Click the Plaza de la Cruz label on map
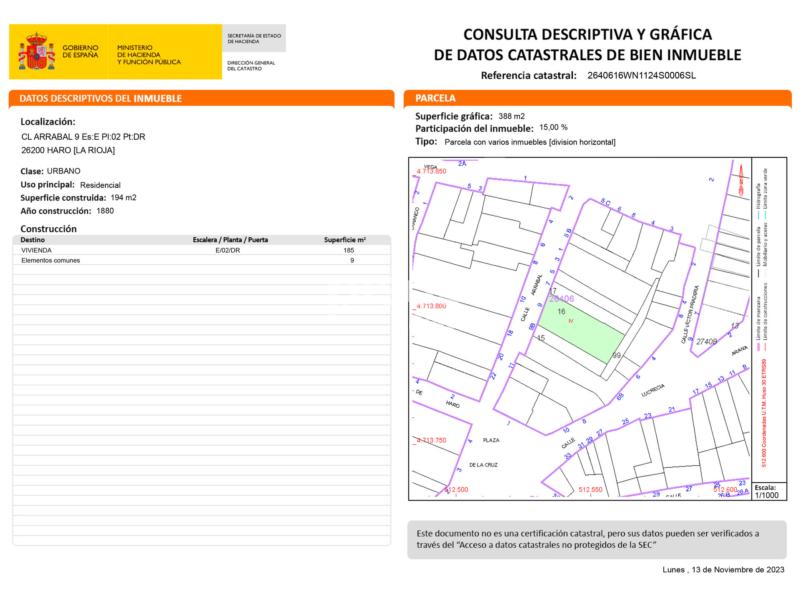 point(489,452)
